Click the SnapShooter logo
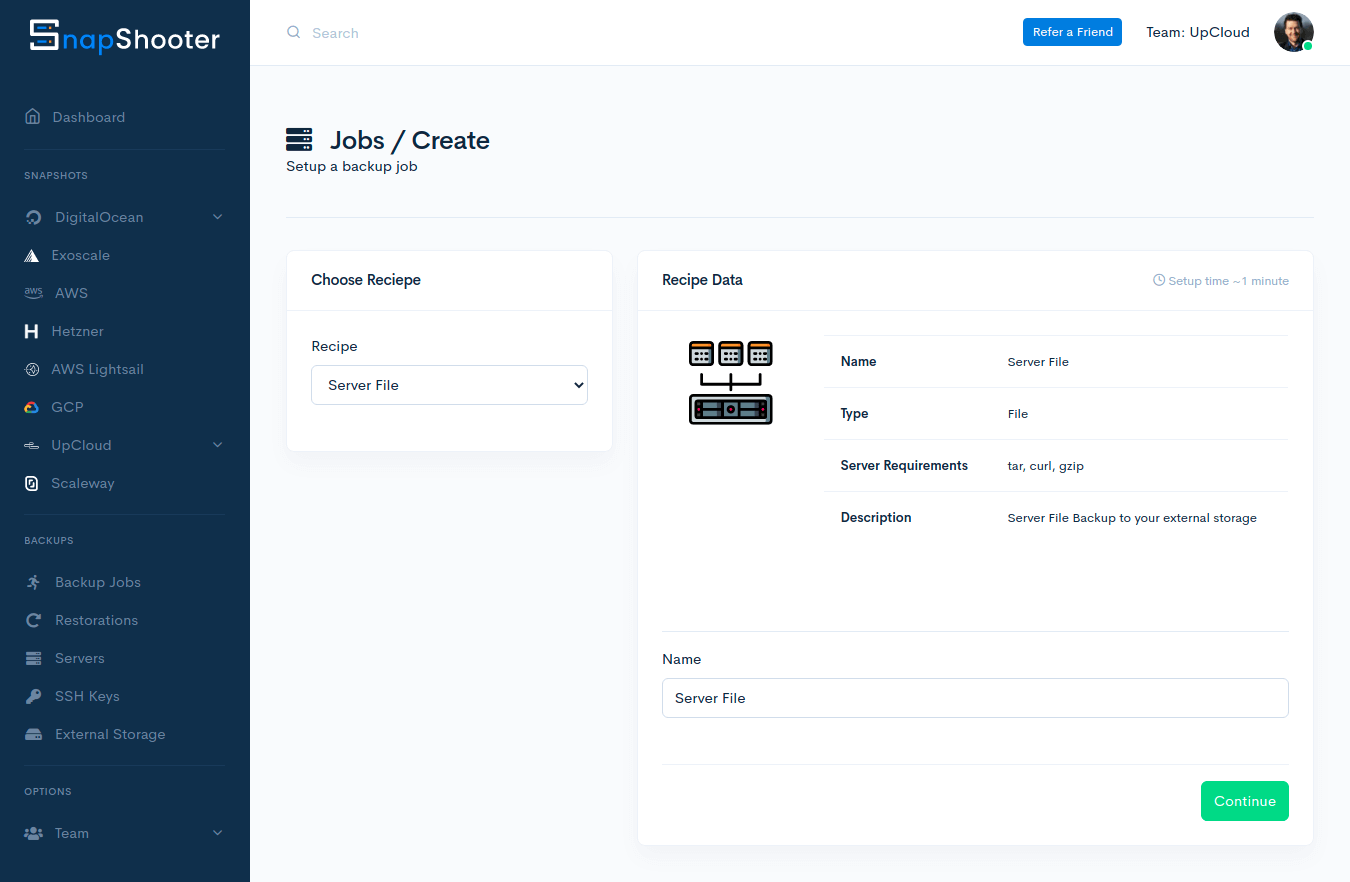 point(124,37)
